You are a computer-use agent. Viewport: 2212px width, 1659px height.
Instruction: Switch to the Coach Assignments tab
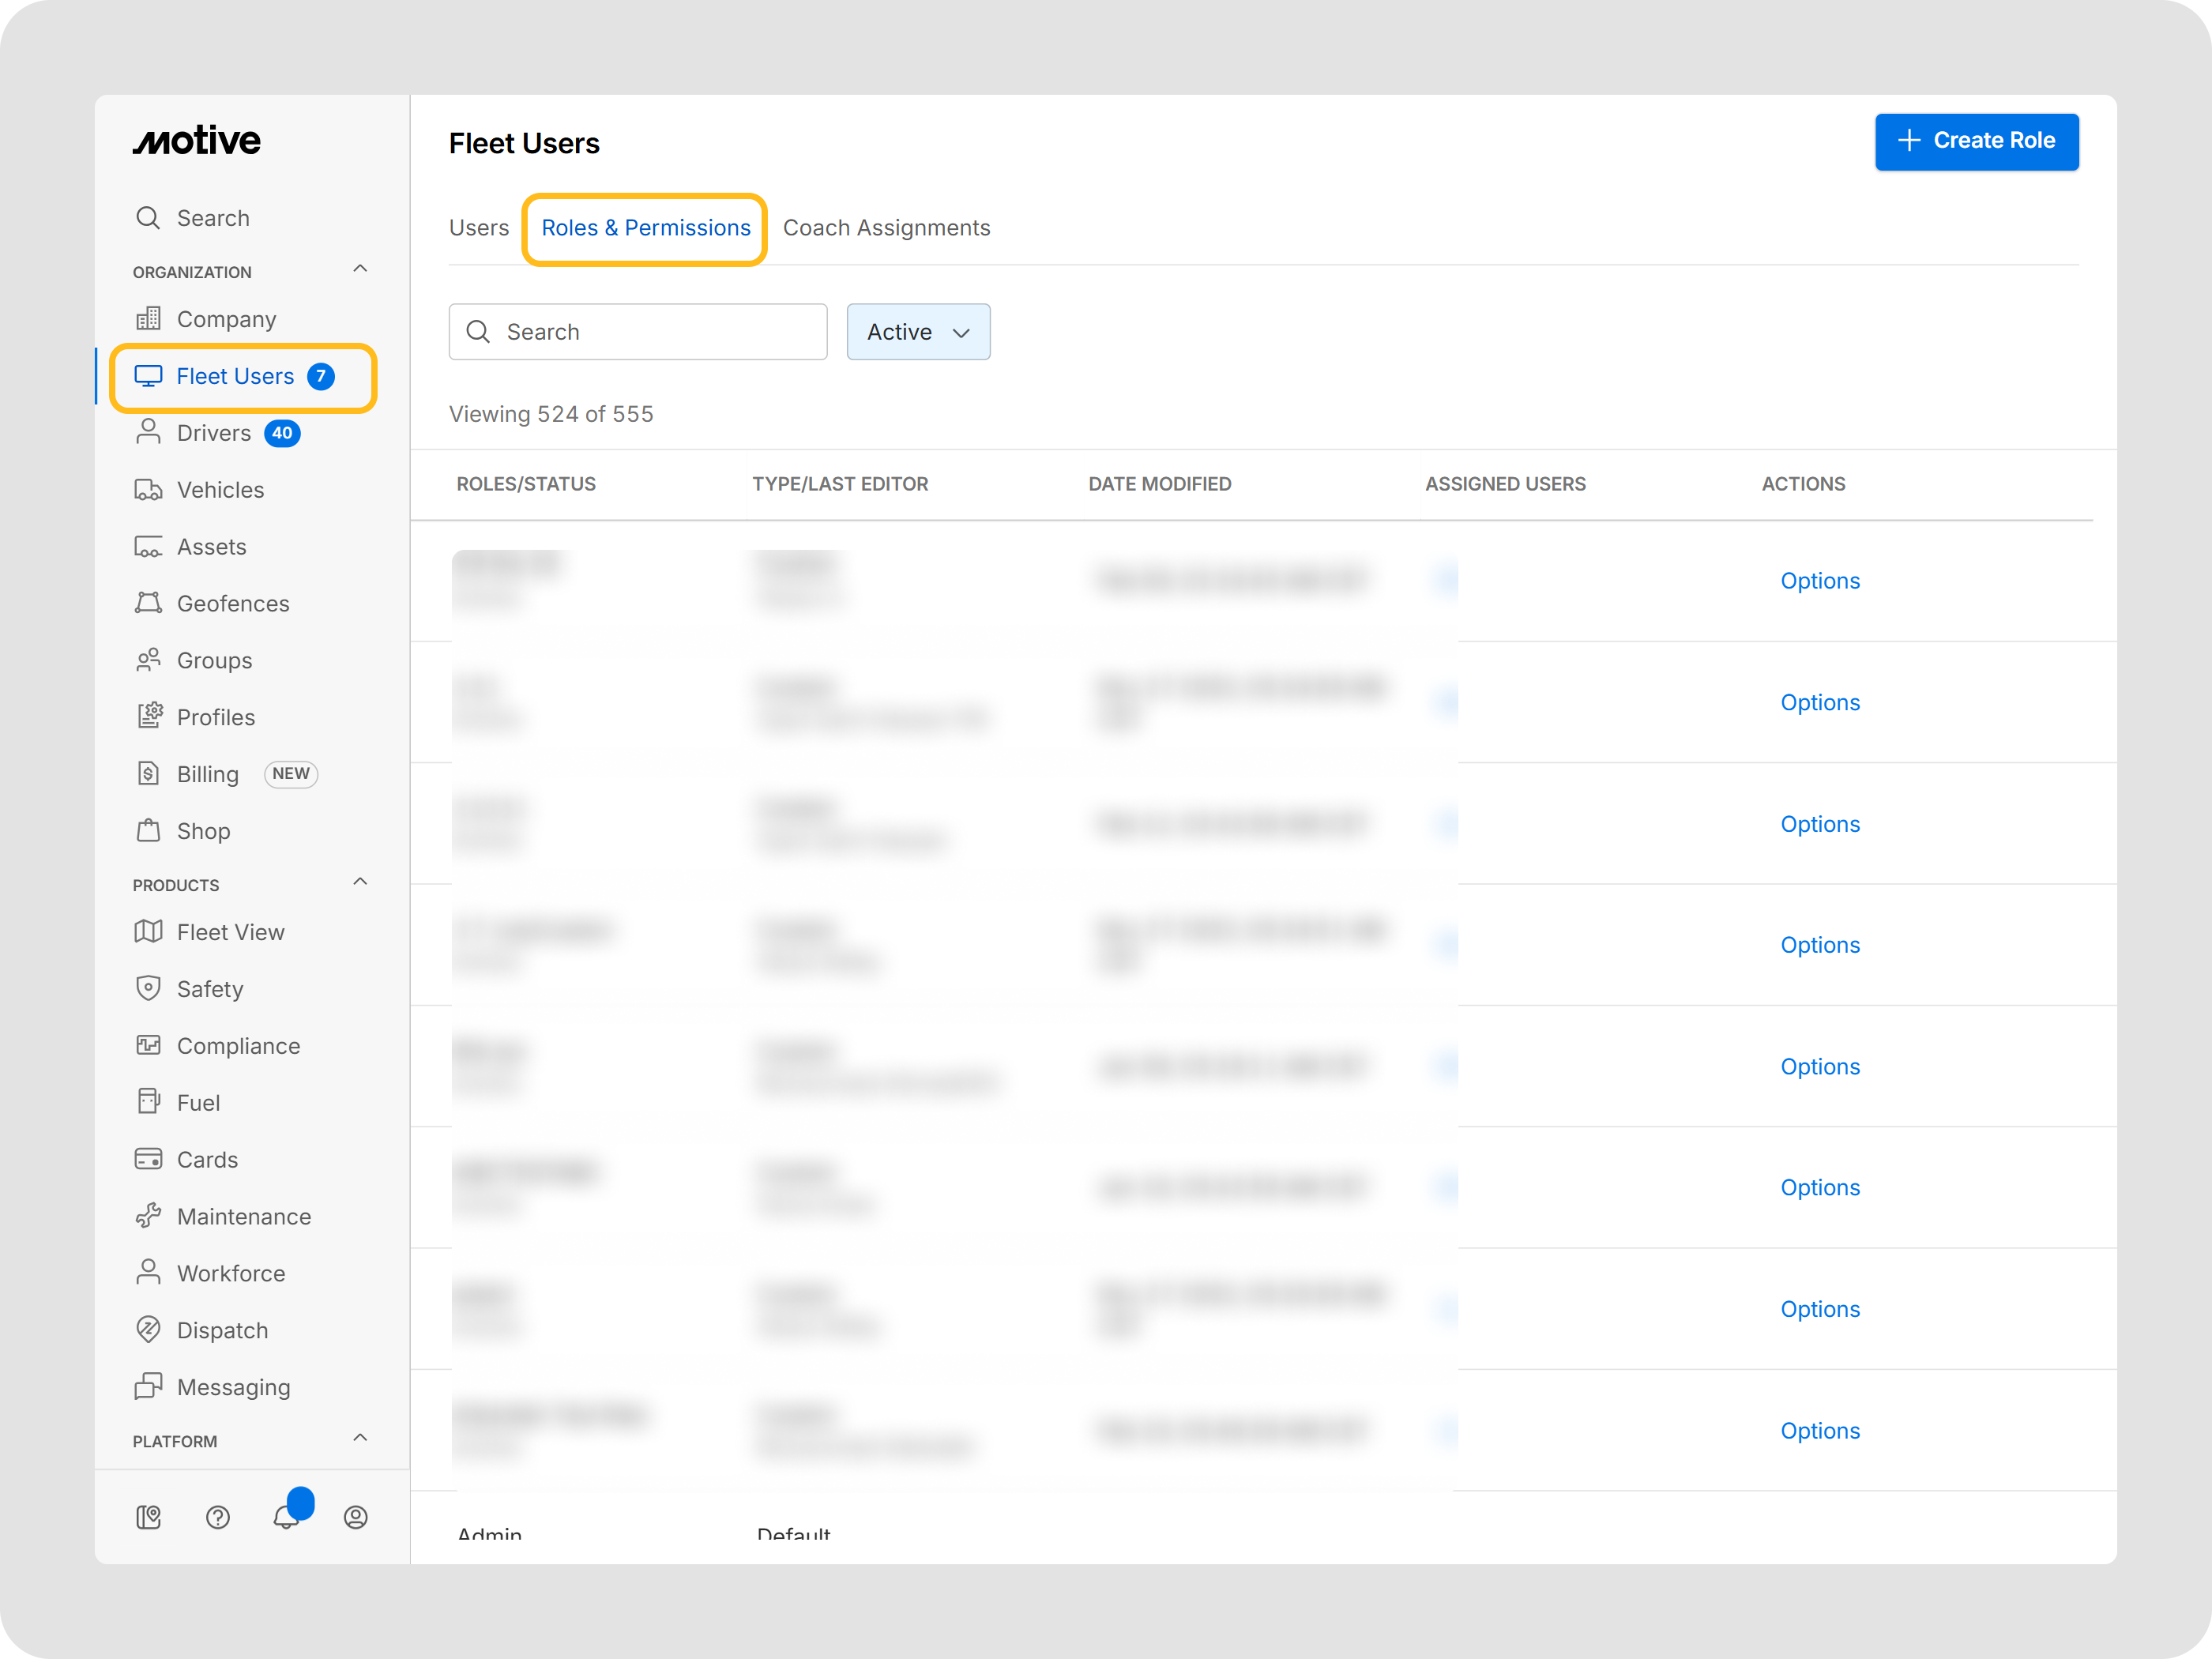[x=886, y=228]
